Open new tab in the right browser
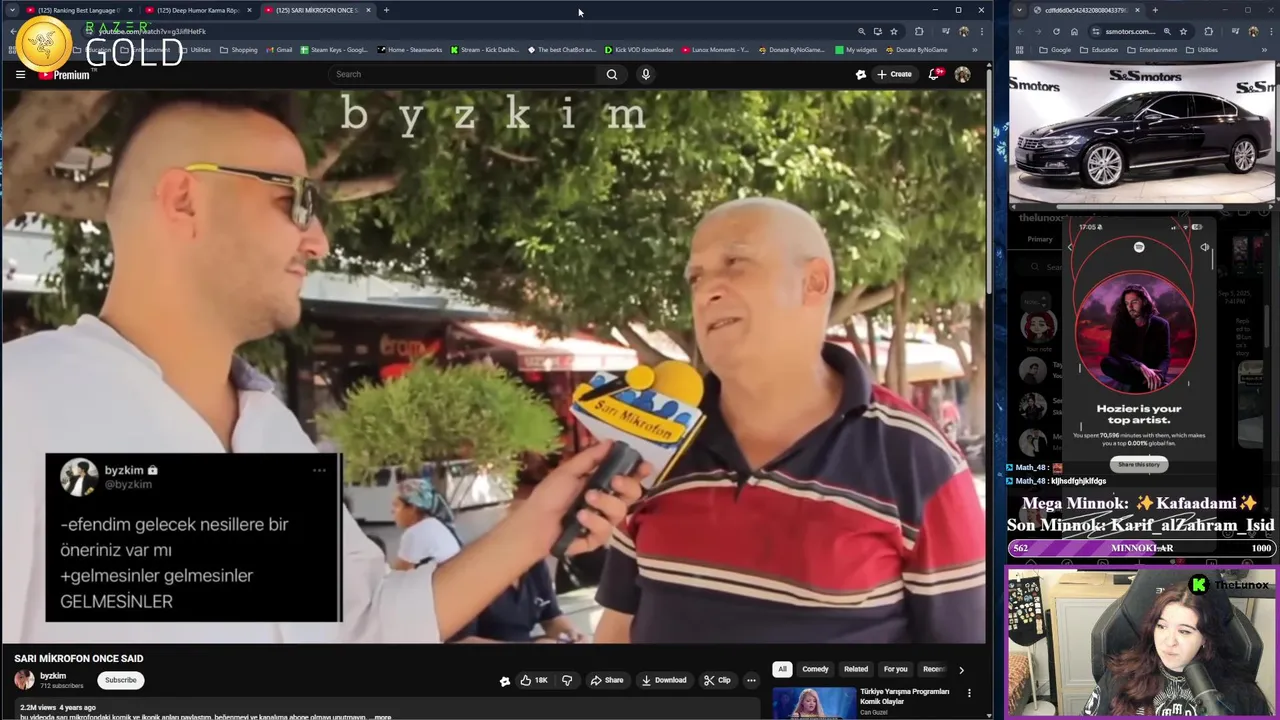 coord(1155,10)
